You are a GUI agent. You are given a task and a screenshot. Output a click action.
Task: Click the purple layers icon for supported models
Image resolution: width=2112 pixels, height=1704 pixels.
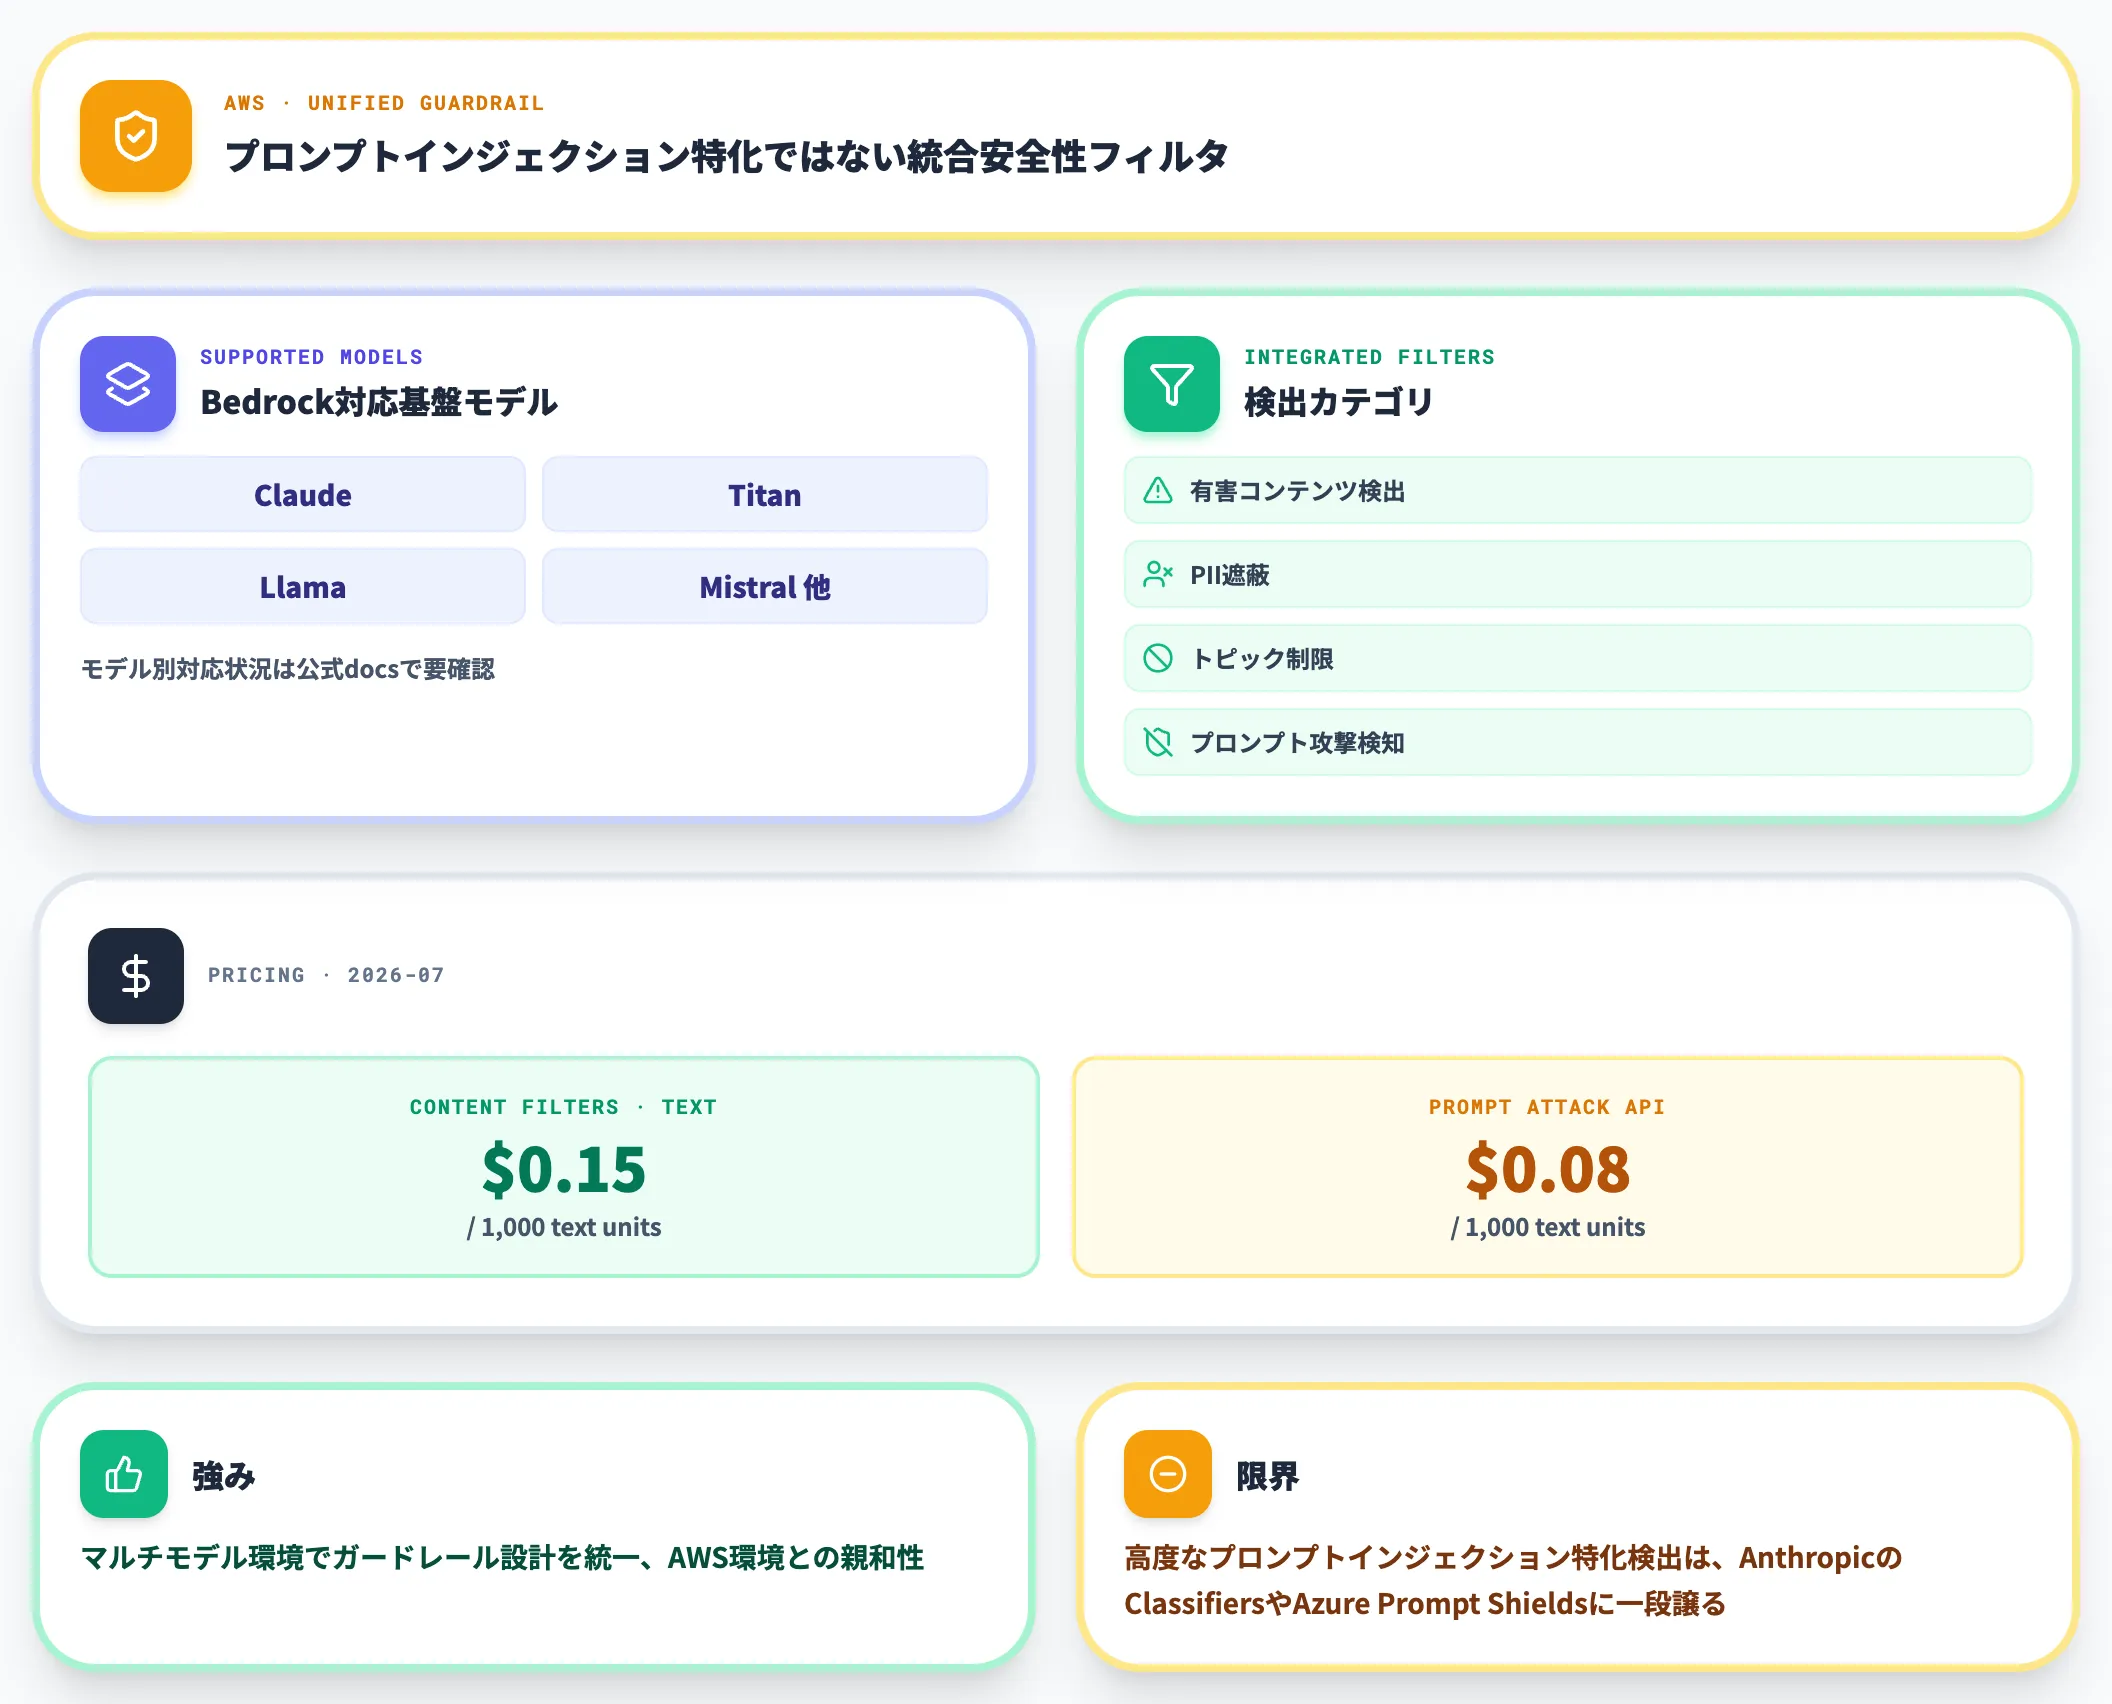click(128, 384)
